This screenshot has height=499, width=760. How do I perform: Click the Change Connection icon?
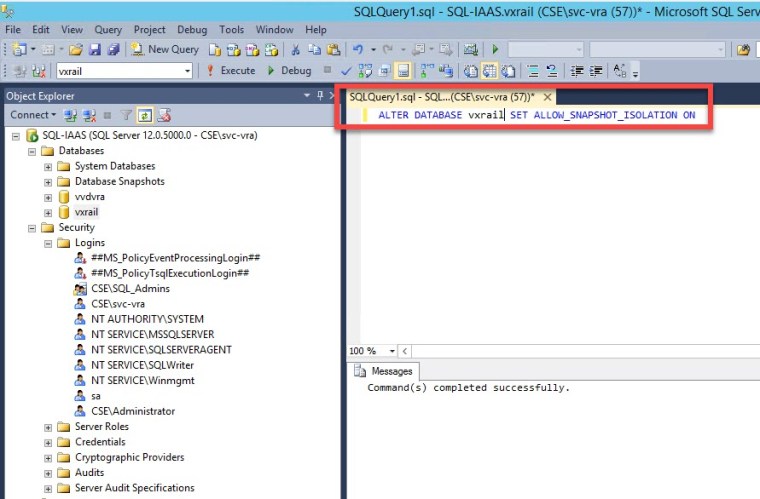click(40, 71)
